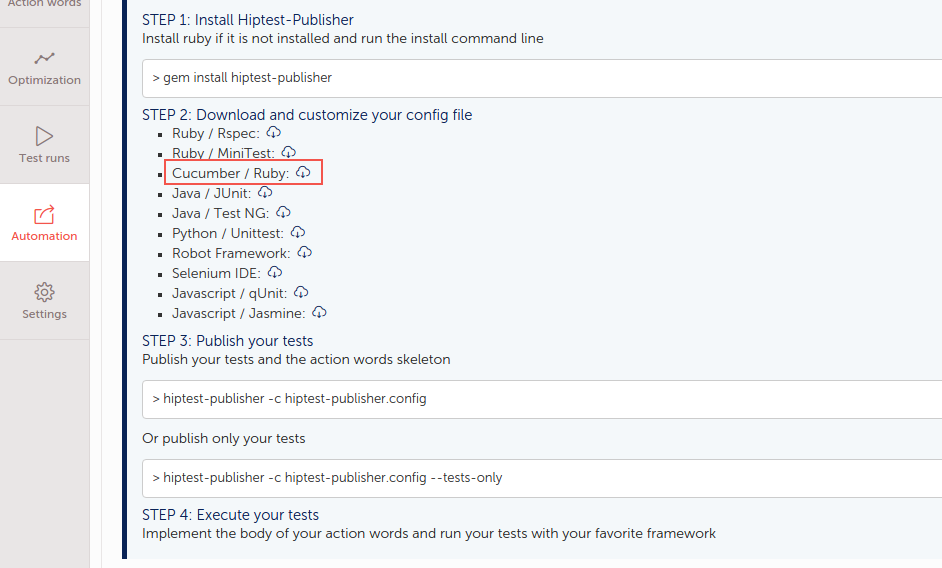Click the gem install hiptest-publisher command box
The width and height of the screenshot is (942, 568).
point(542,78)
